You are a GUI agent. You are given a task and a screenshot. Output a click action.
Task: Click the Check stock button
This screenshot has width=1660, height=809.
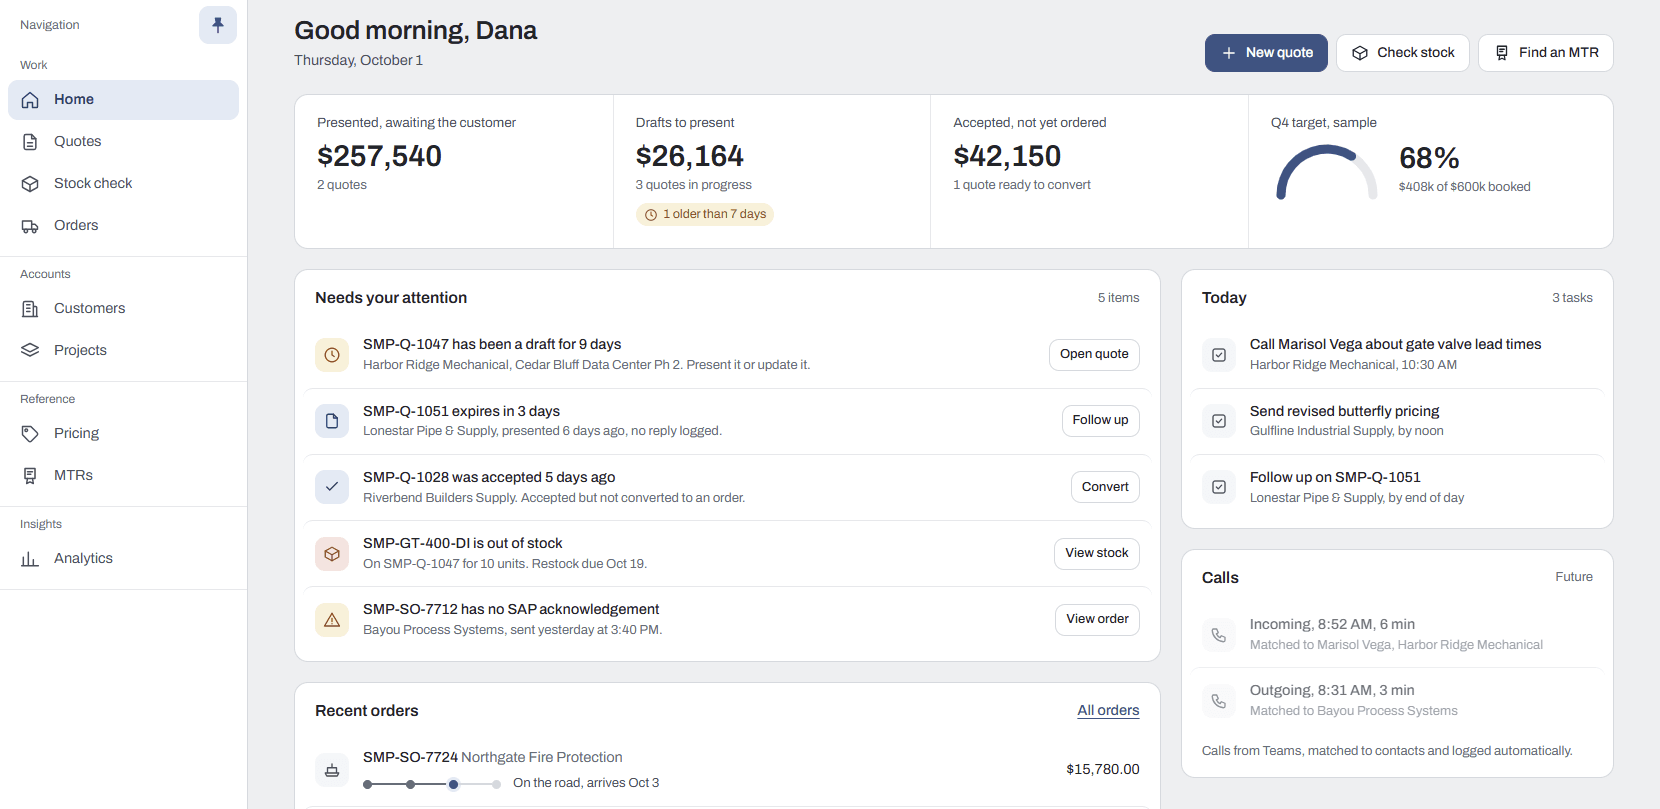[x=1403, y=53]
